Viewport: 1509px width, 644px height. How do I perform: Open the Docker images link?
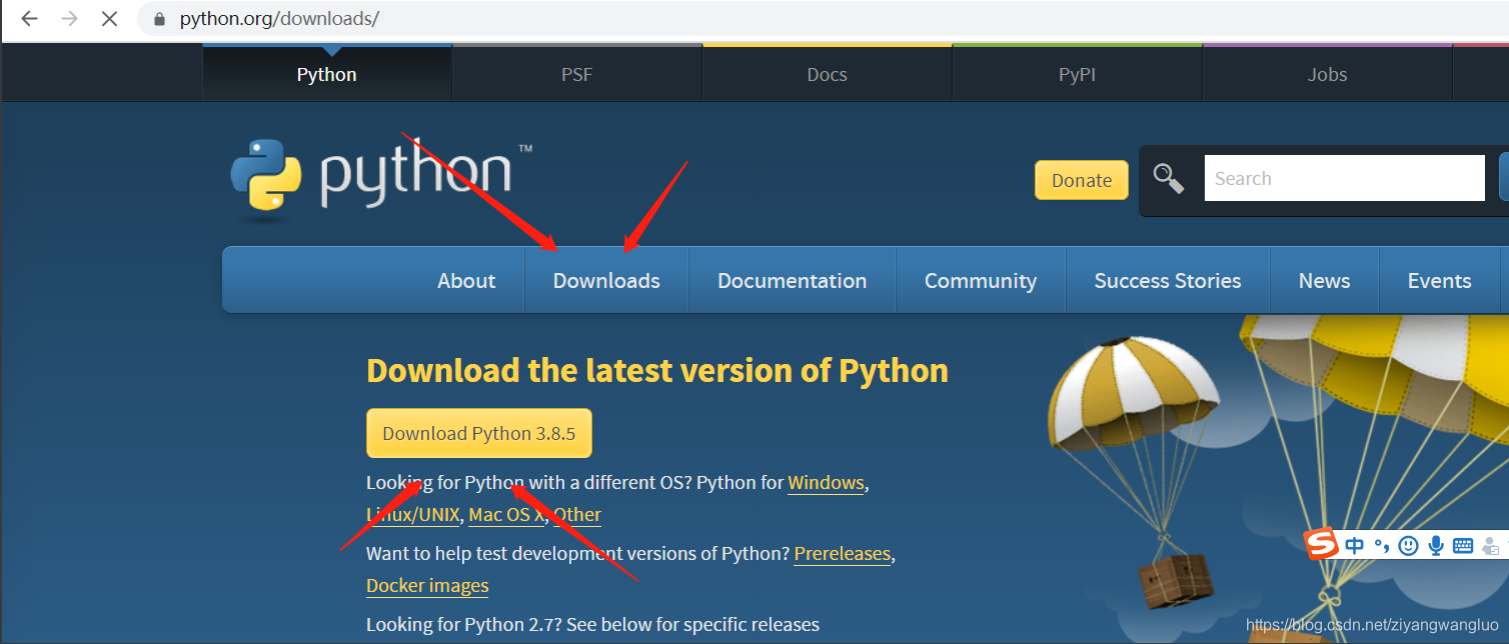pos(427,585)
